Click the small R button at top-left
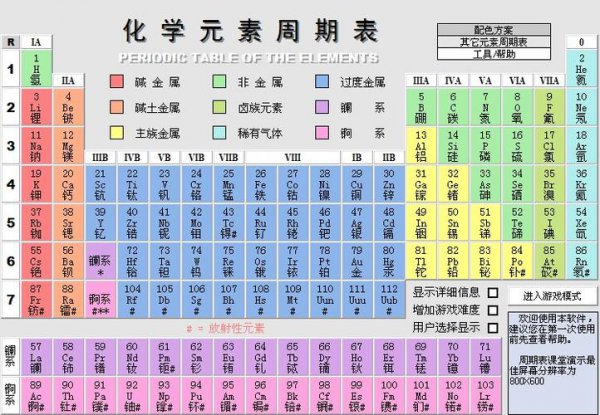This screenshot has height=415, width=600. pos(10,42)
